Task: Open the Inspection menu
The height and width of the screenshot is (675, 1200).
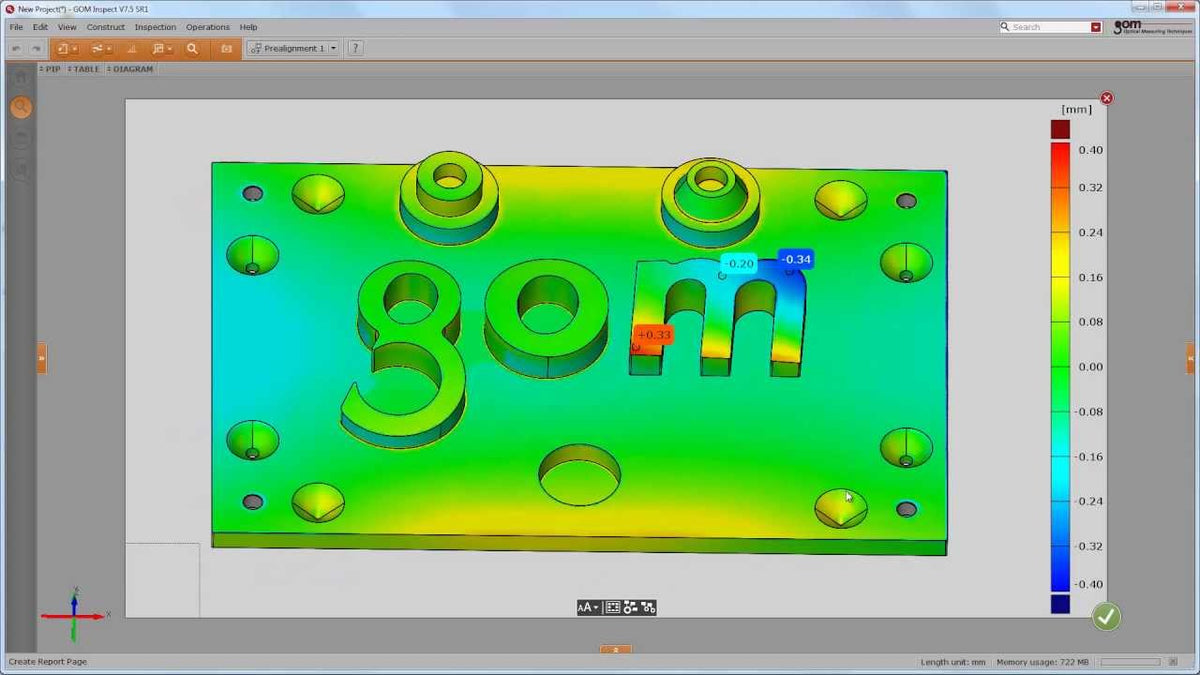Action: point(155,27)
